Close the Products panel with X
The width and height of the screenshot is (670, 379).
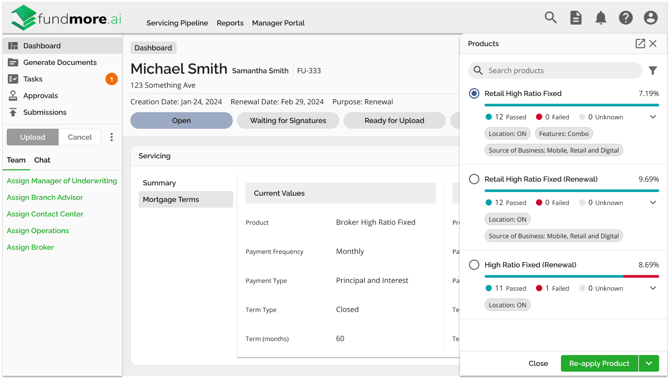point(653,44)
